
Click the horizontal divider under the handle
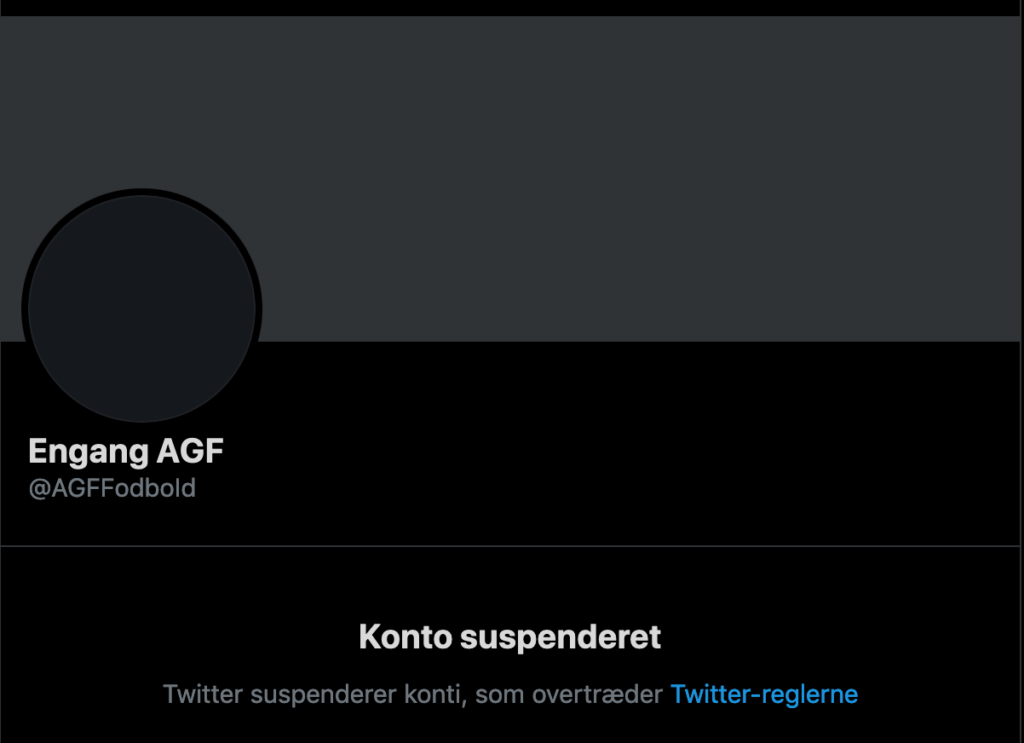(x=510, y=546)
